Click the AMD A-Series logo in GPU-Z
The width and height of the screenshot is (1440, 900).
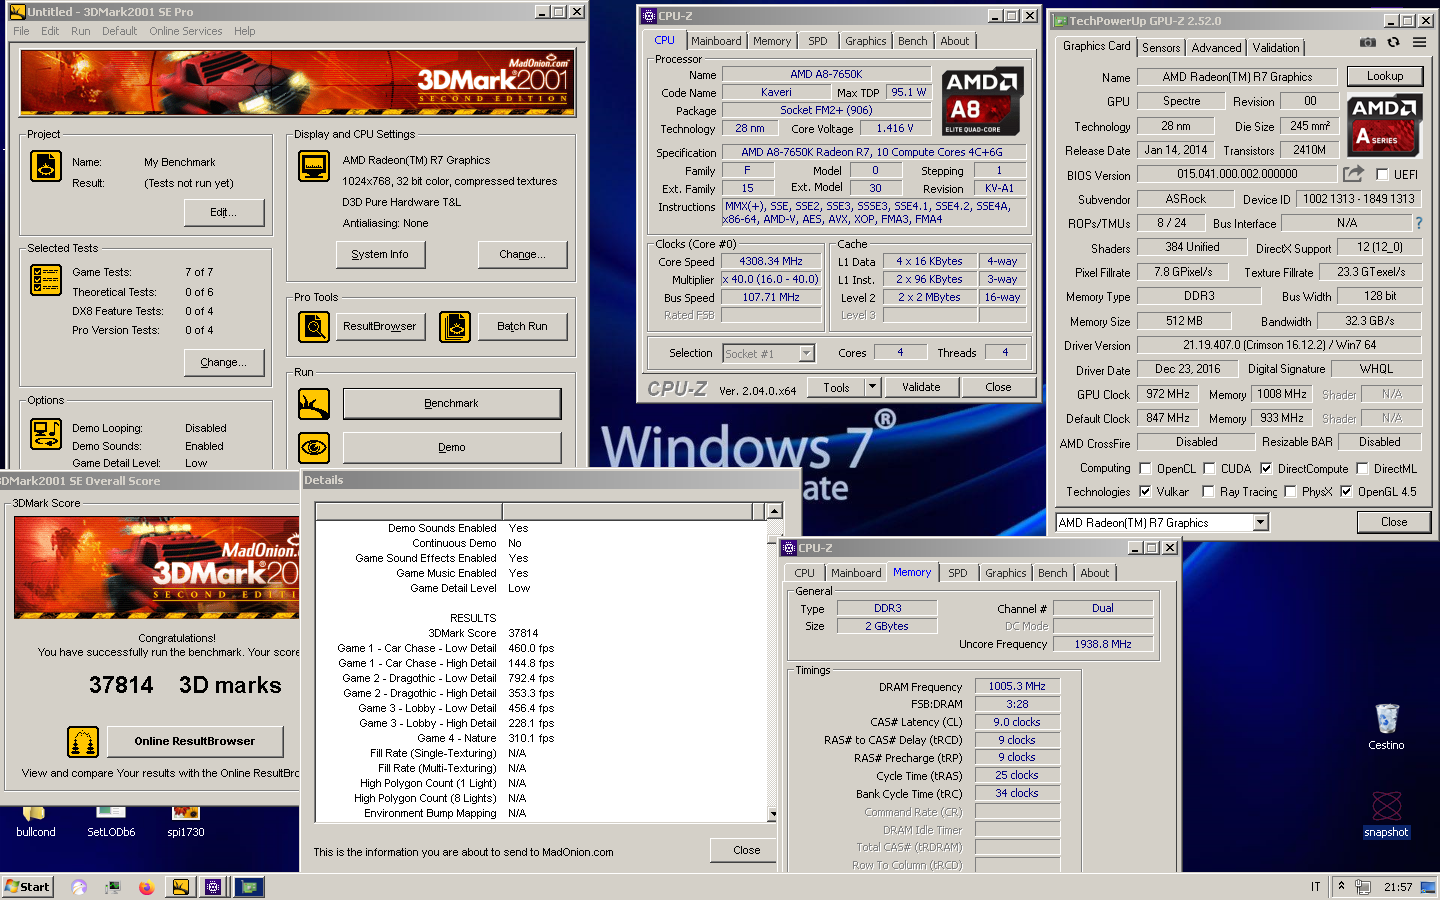click(x=1384, y=125)
